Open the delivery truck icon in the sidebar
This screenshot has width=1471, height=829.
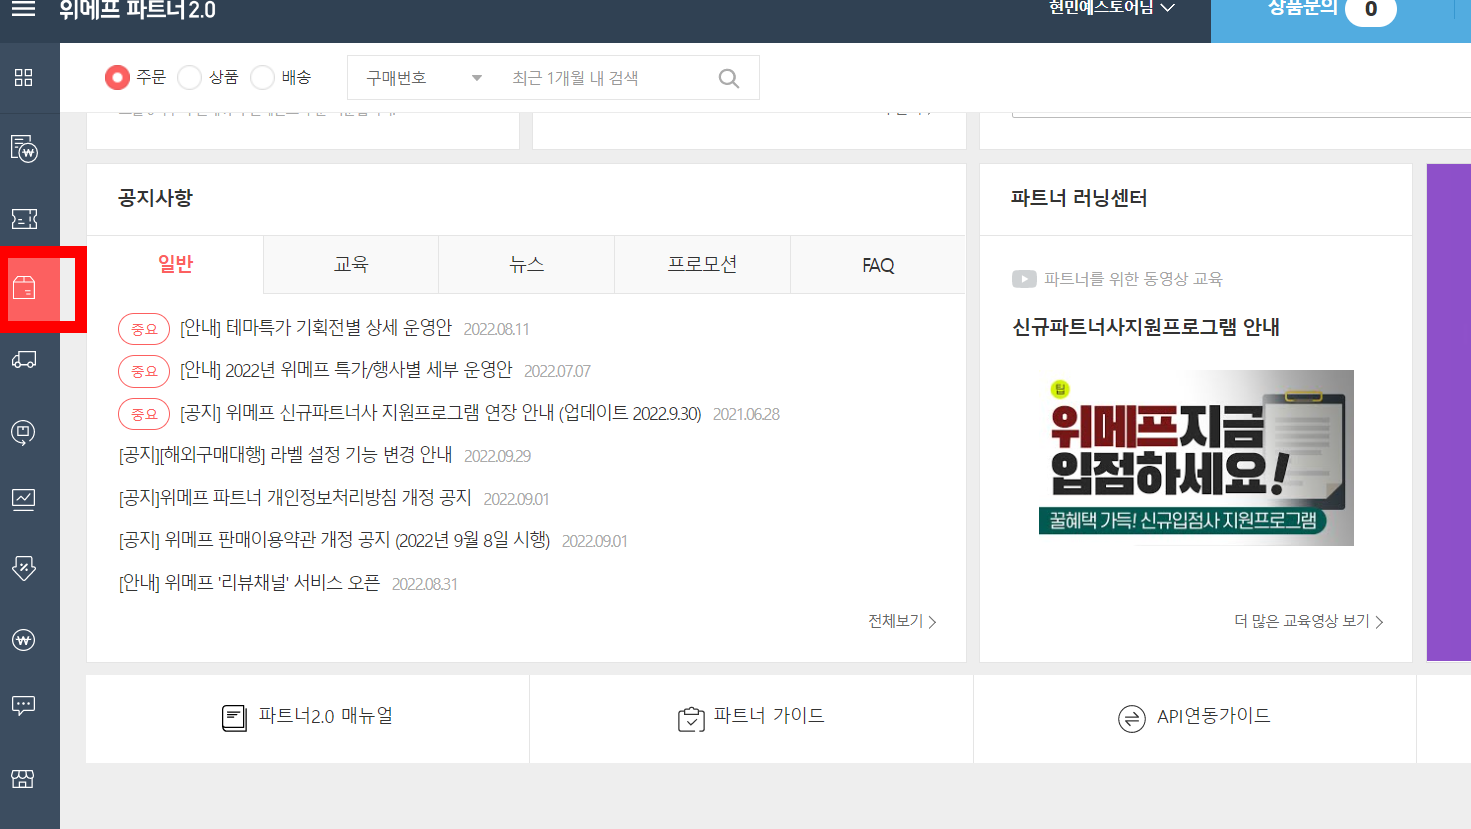[x=24, y=360]
